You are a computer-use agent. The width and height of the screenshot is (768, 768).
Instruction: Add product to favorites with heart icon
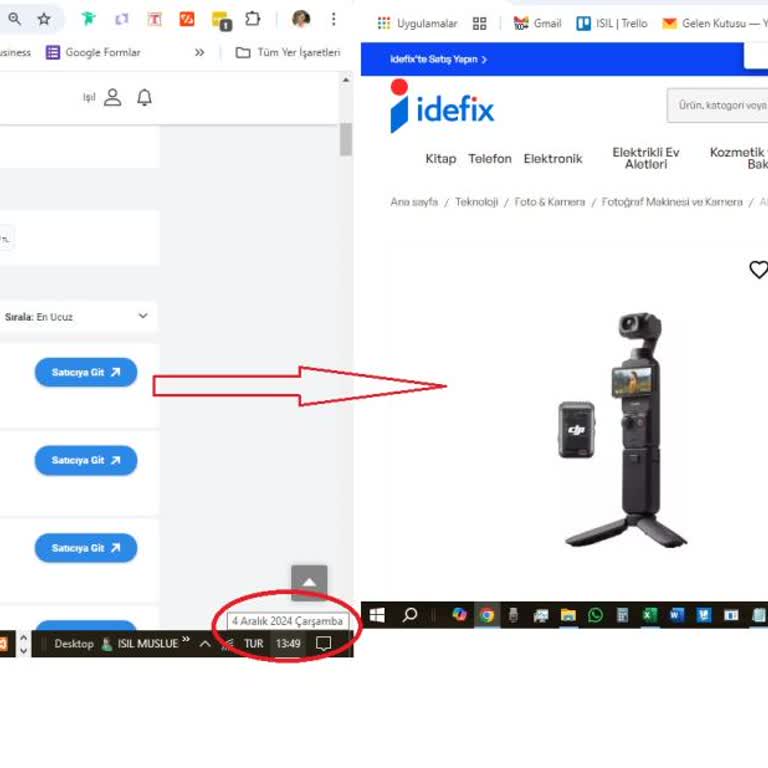coord(759,269)
